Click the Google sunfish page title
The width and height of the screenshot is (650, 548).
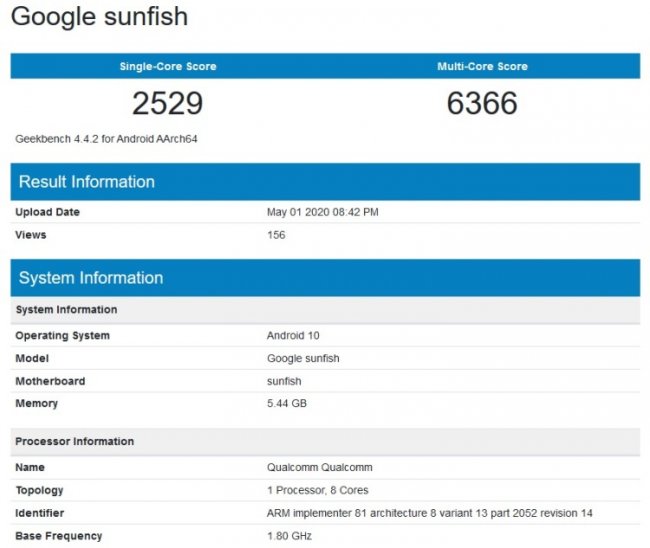[99, 17]
